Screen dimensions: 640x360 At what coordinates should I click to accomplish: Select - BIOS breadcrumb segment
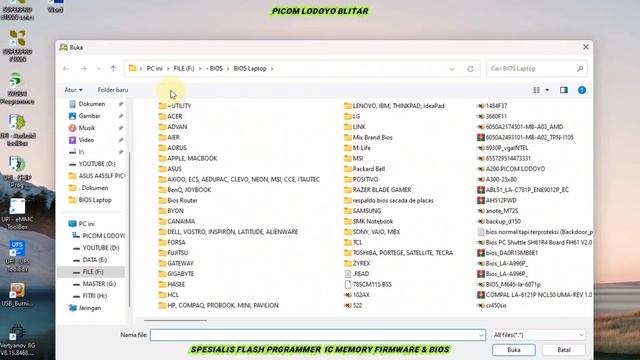tap(215, 69)
